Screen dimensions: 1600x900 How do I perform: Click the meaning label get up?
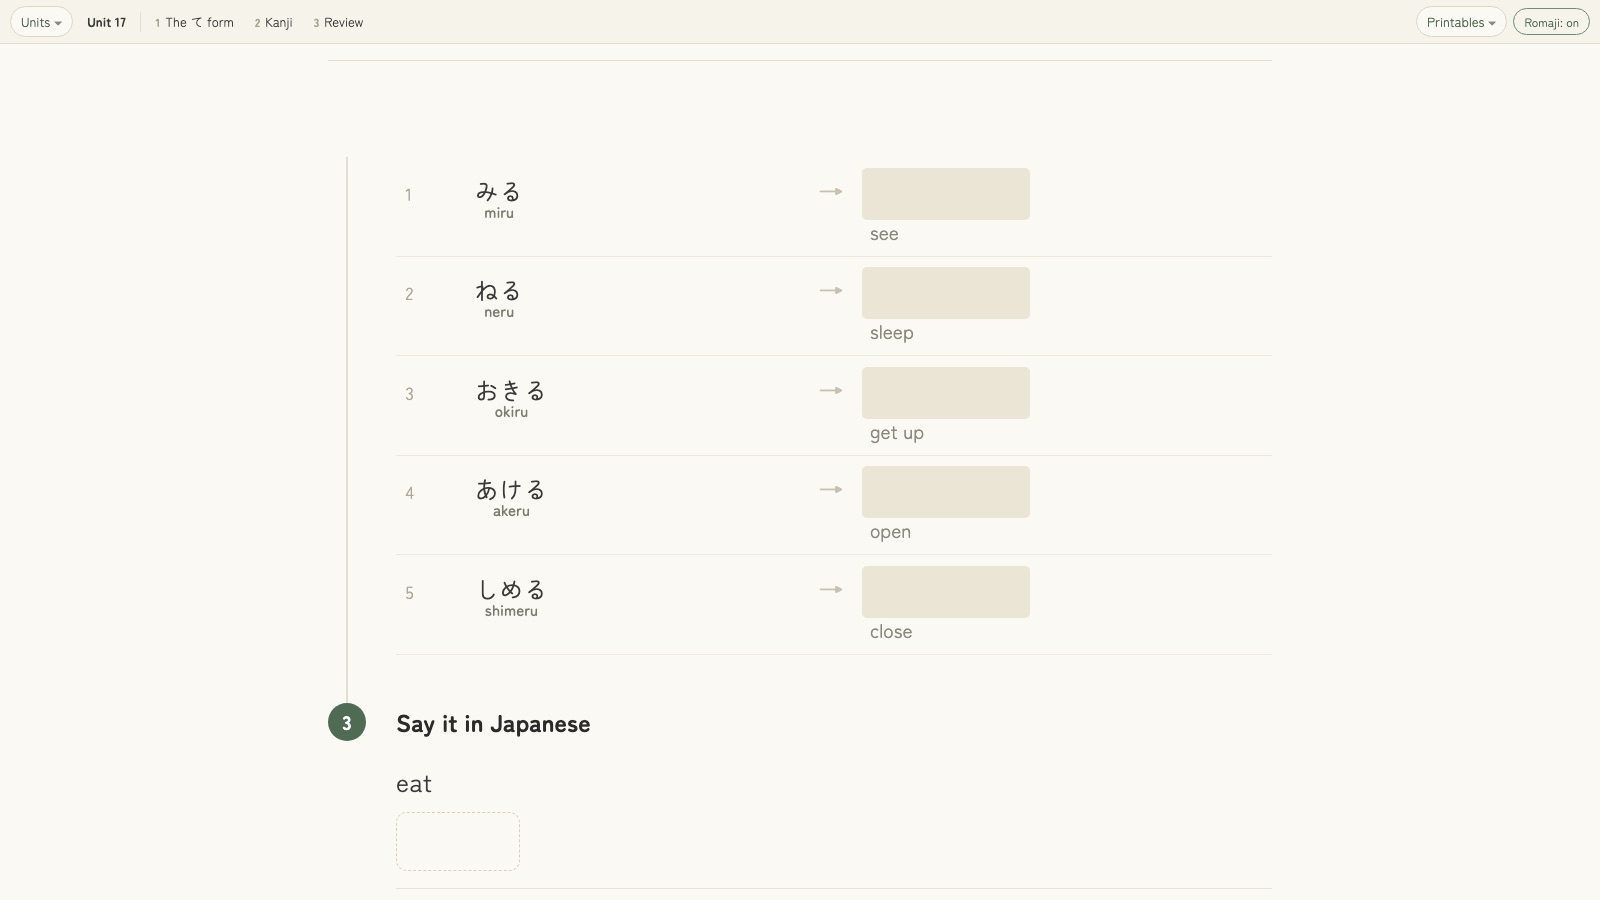896,433
